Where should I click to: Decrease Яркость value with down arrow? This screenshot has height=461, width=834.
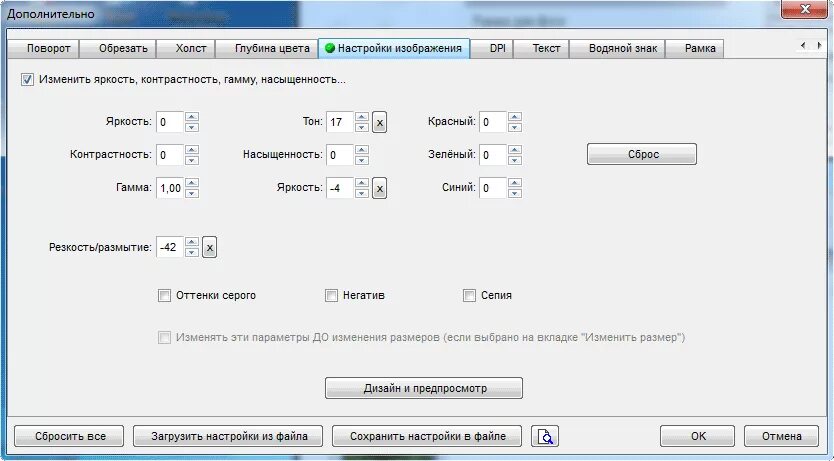pyautogui.click(x=192, y=127)
